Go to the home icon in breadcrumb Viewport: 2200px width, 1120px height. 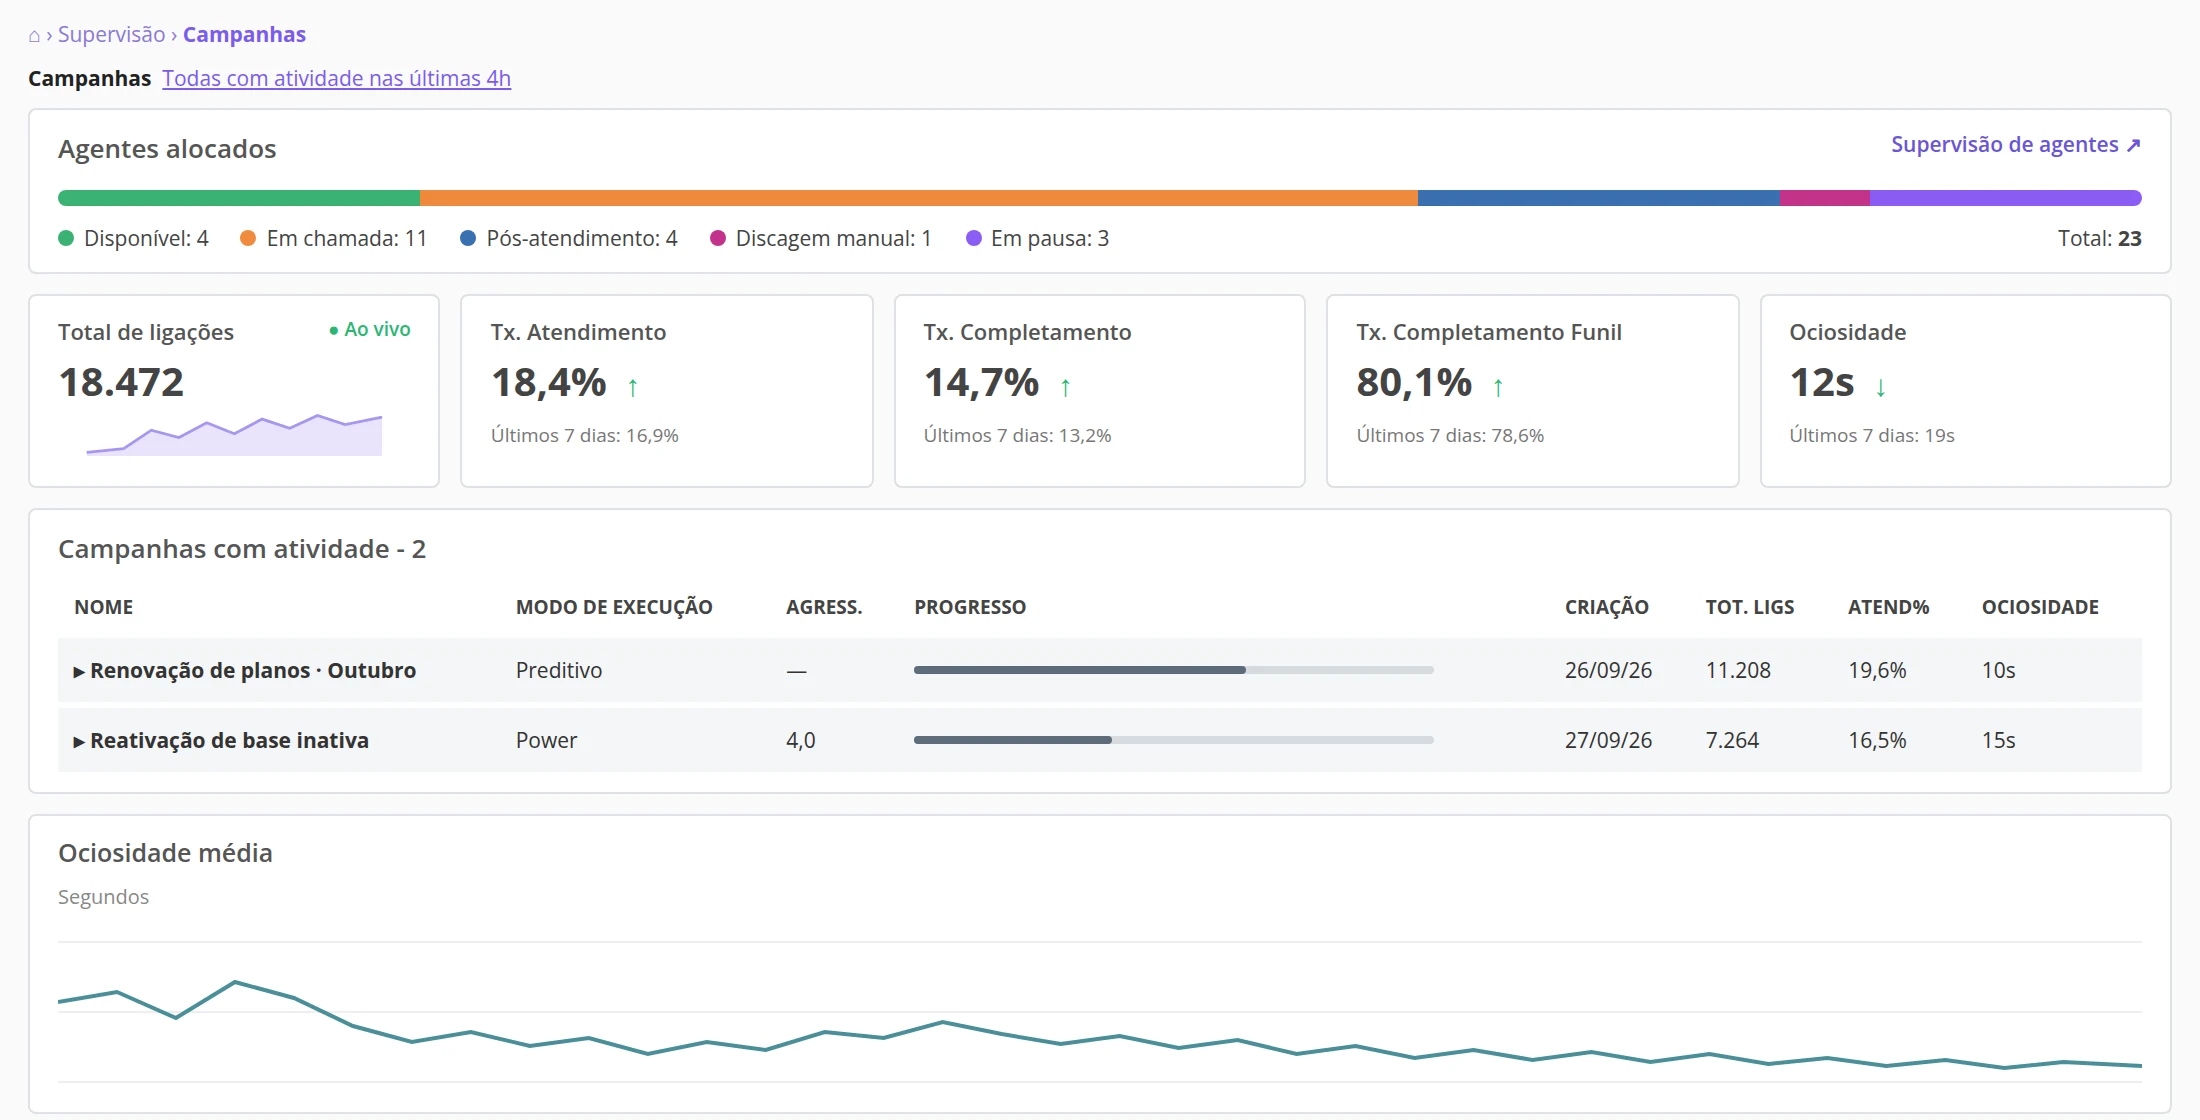pos(34,36)
